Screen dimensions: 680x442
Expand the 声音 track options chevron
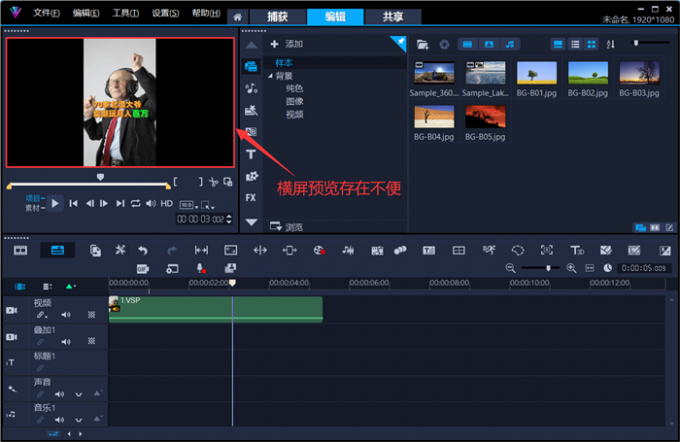(x=78, y=395)
